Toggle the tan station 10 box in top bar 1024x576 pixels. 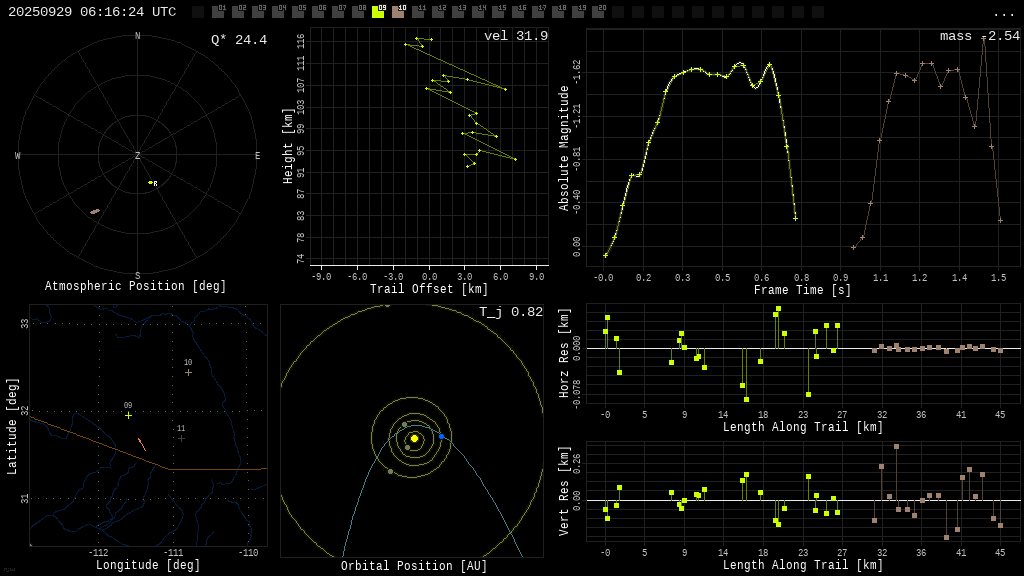point(398,12)
